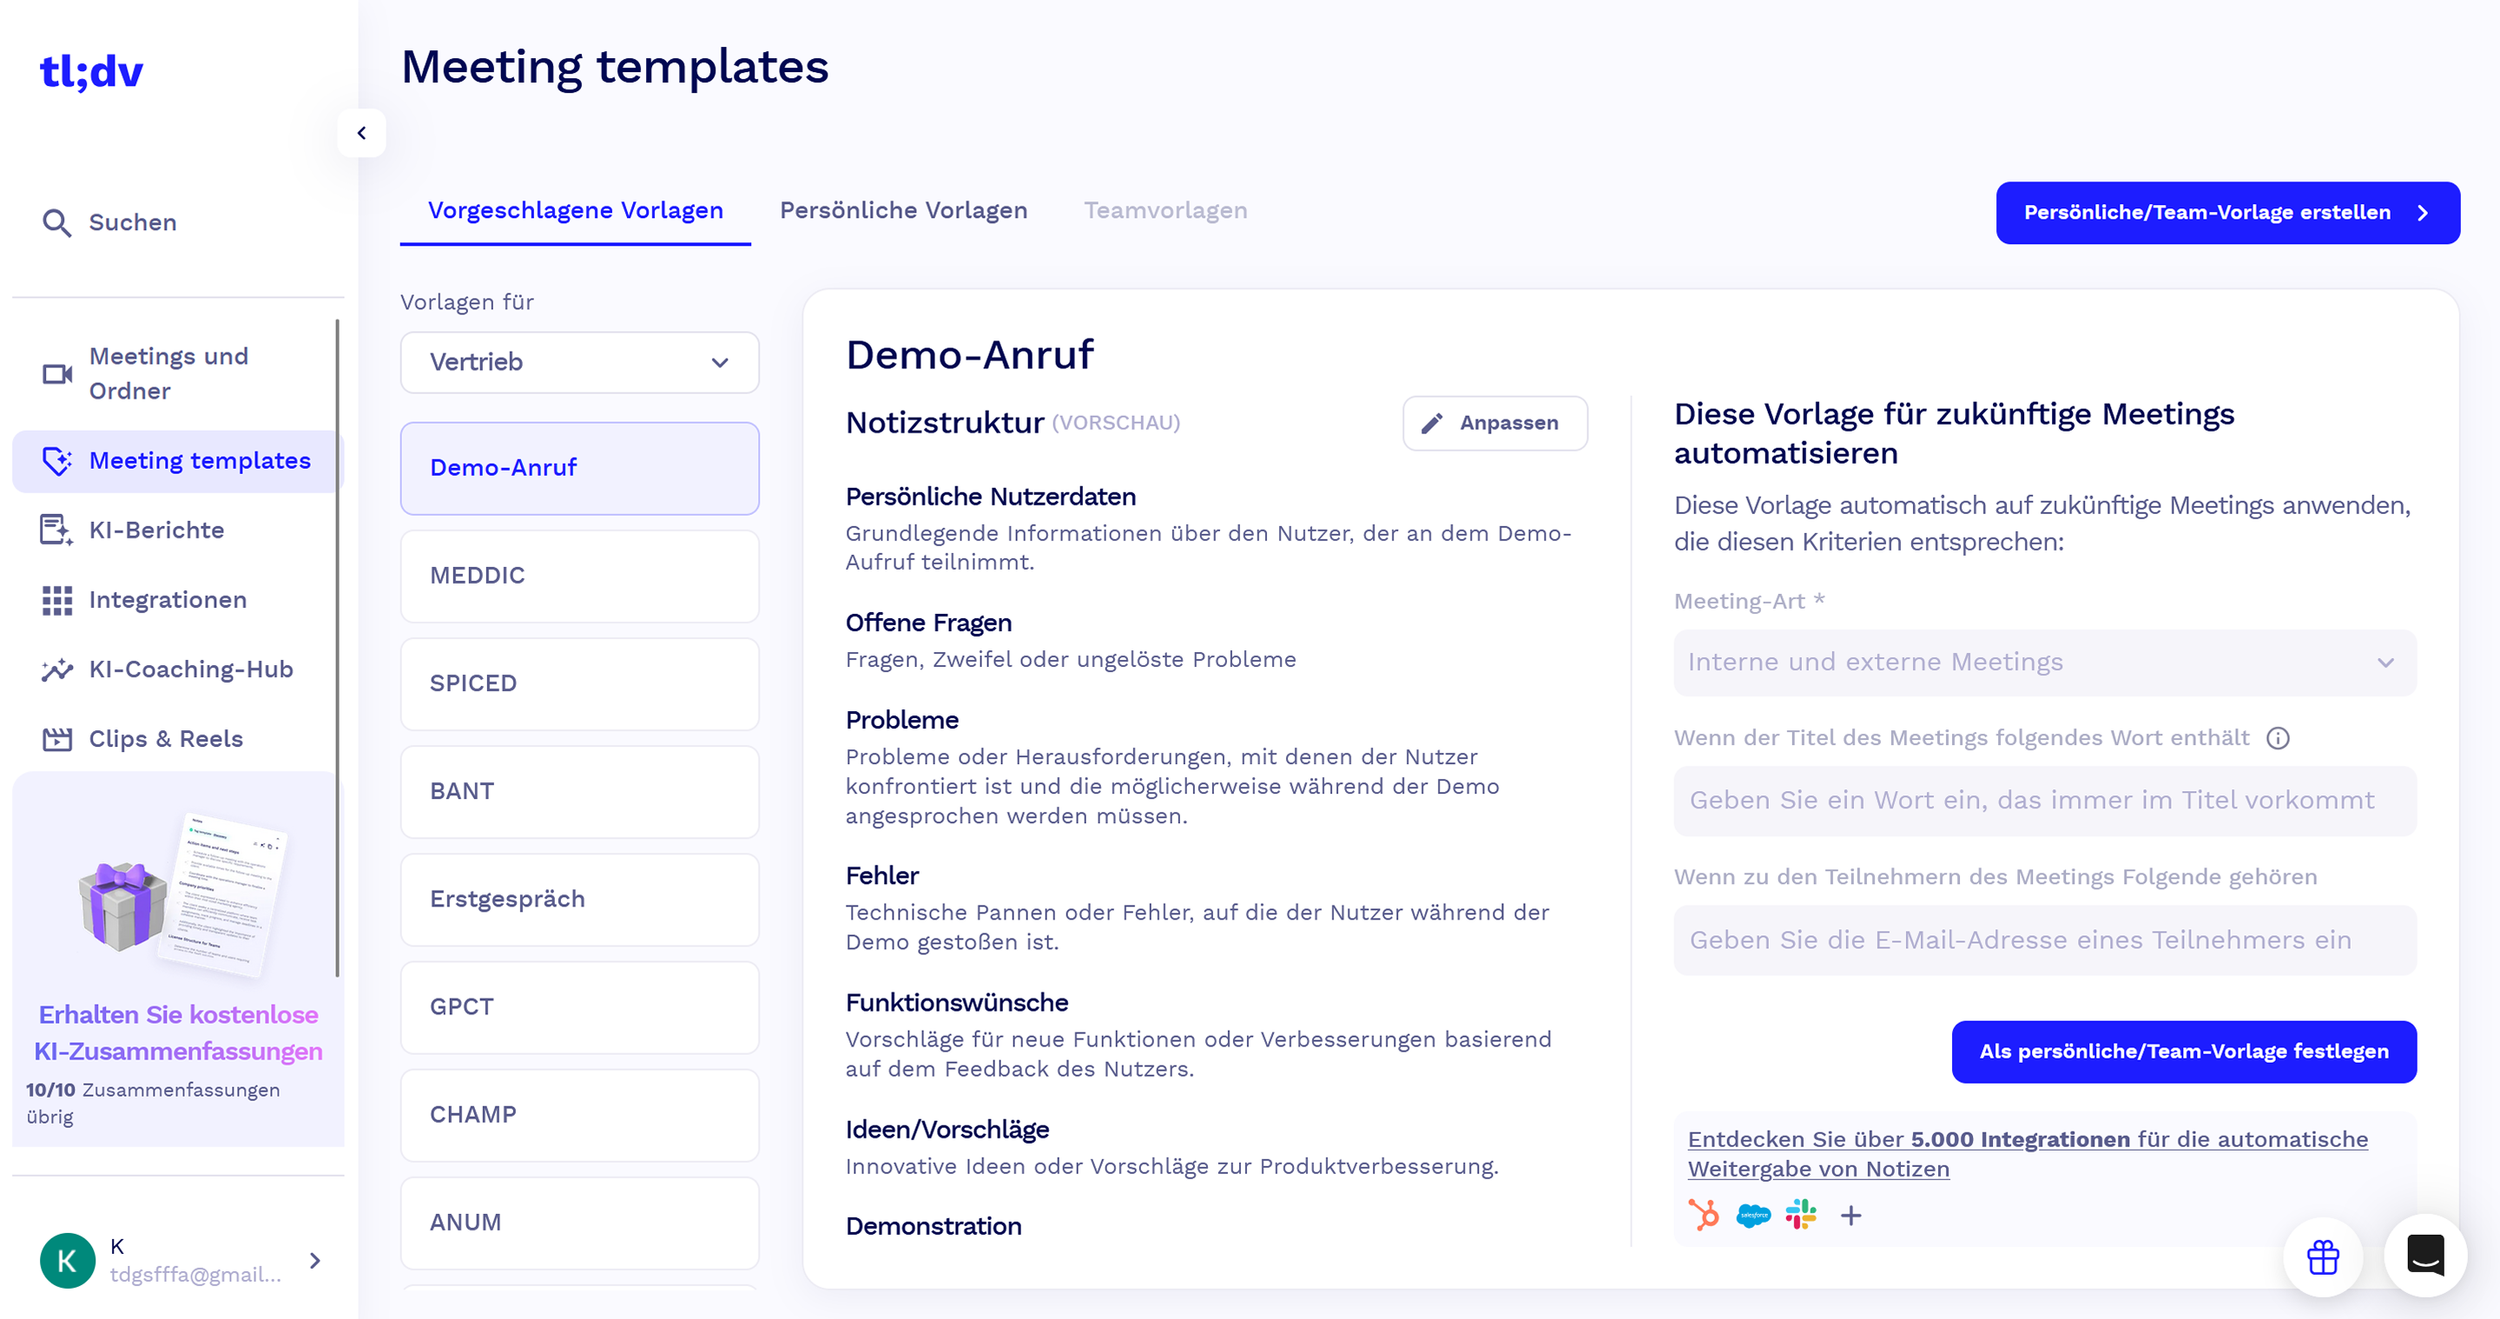The width and height of the screenshot is (2500, 1319).
Task: Open KI-Coaching-Hub in sidebar
Action: pyautogui.click(x=190, y=669)
